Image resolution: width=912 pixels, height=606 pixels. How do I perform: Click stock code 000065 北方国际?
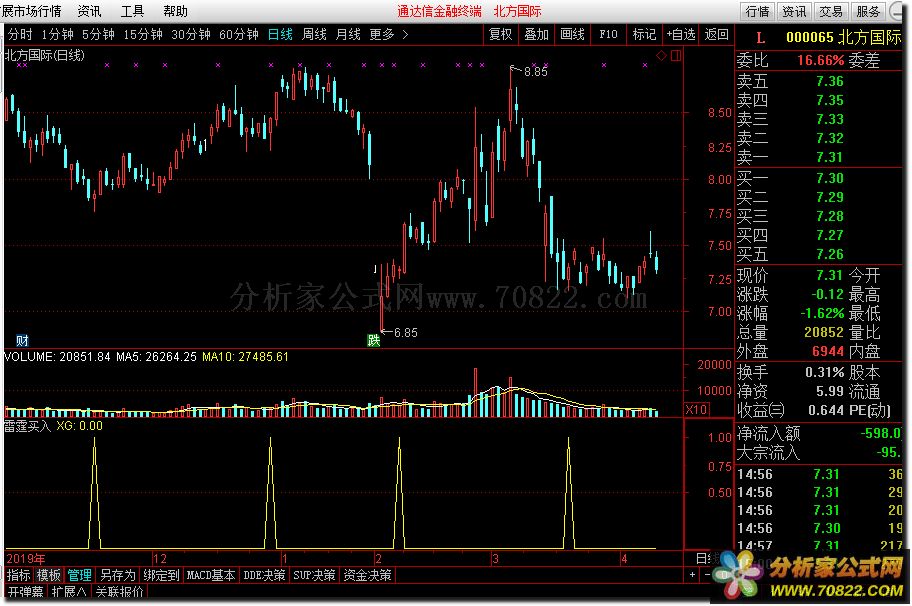[843, 38]
